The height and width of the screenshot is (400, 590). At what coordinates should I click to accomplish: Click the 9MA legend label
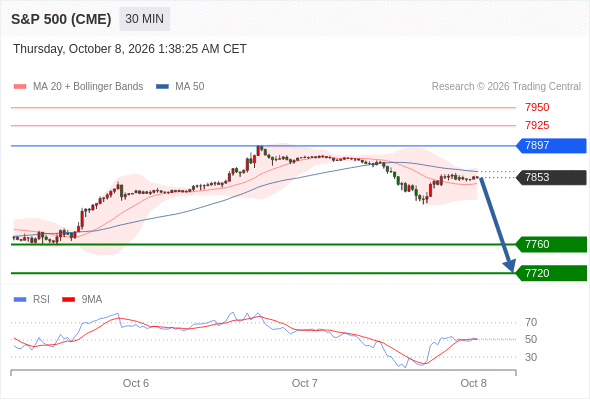tap(92, 300)
